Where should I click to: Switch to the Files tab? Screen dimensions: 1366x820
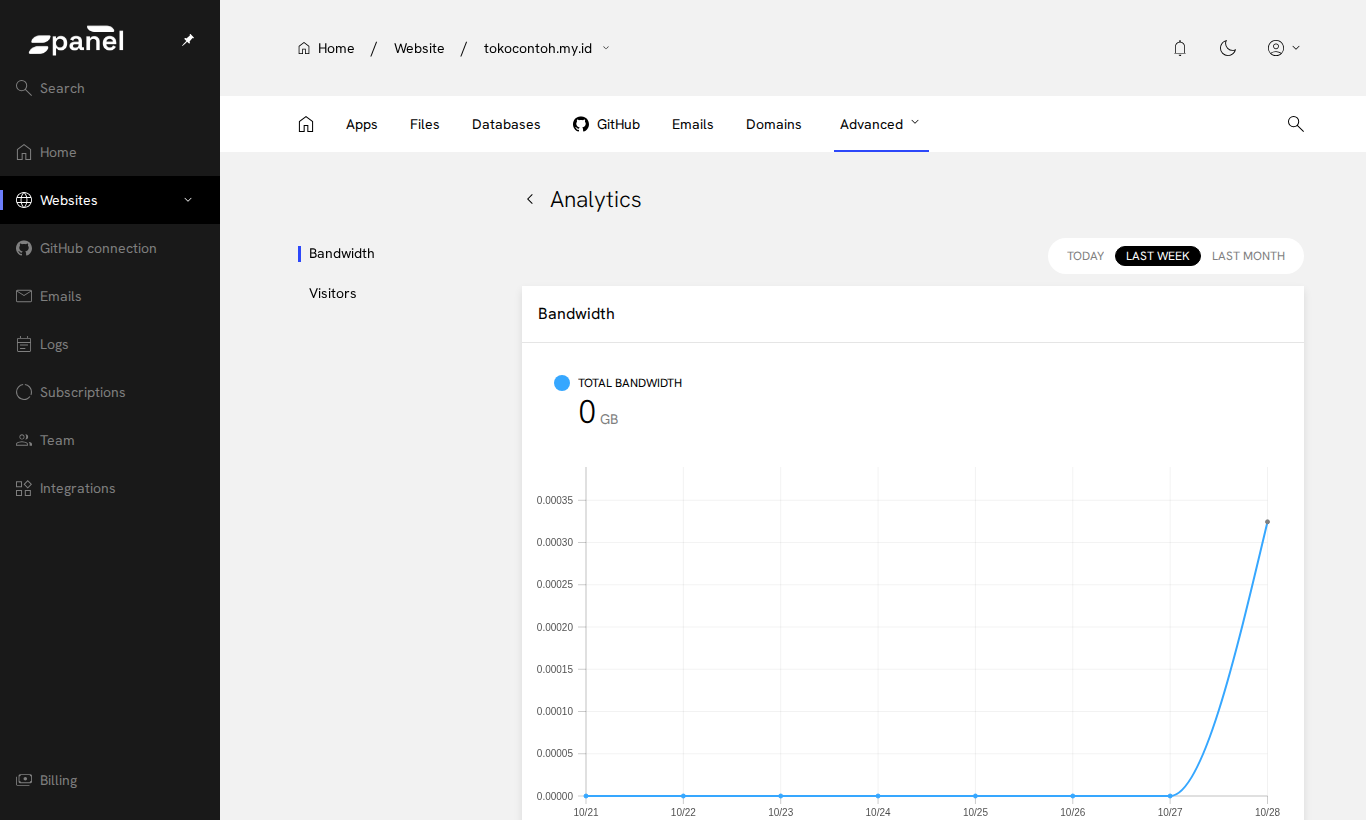pos(425,124)
